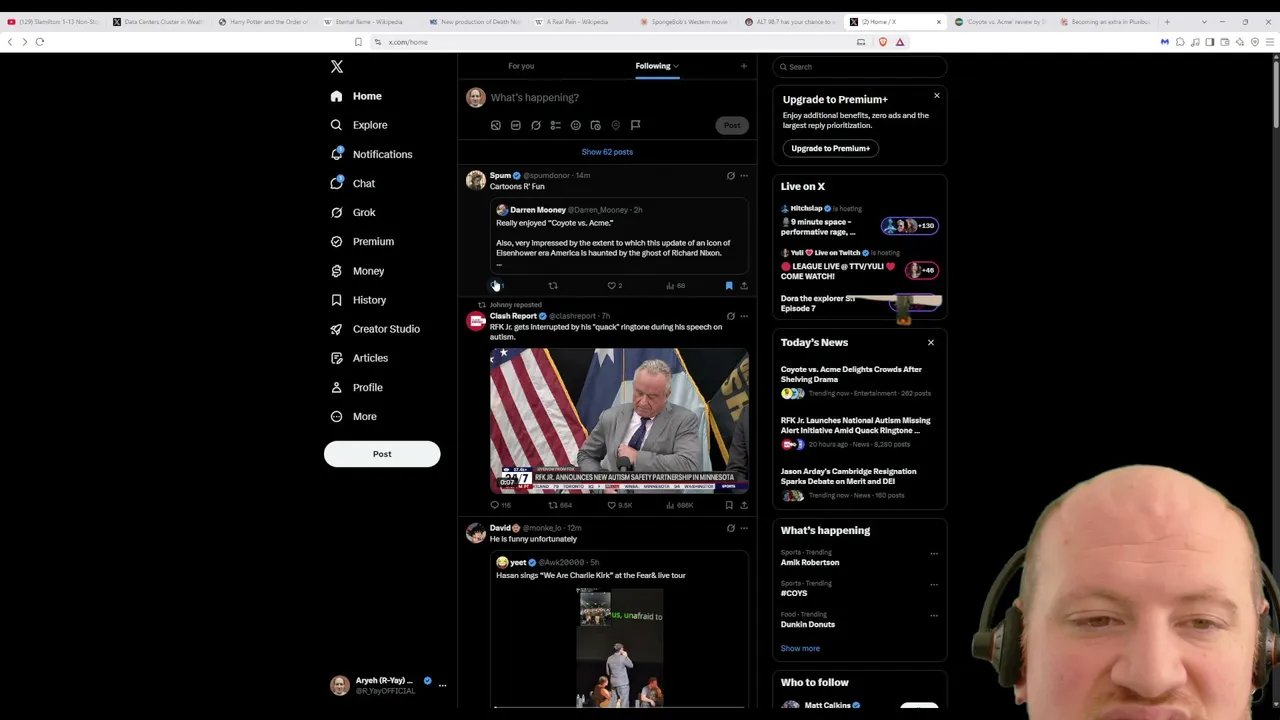1280x720 pixels.
Task: Bookmark this page in the address bar
Action: coord(358,42)
